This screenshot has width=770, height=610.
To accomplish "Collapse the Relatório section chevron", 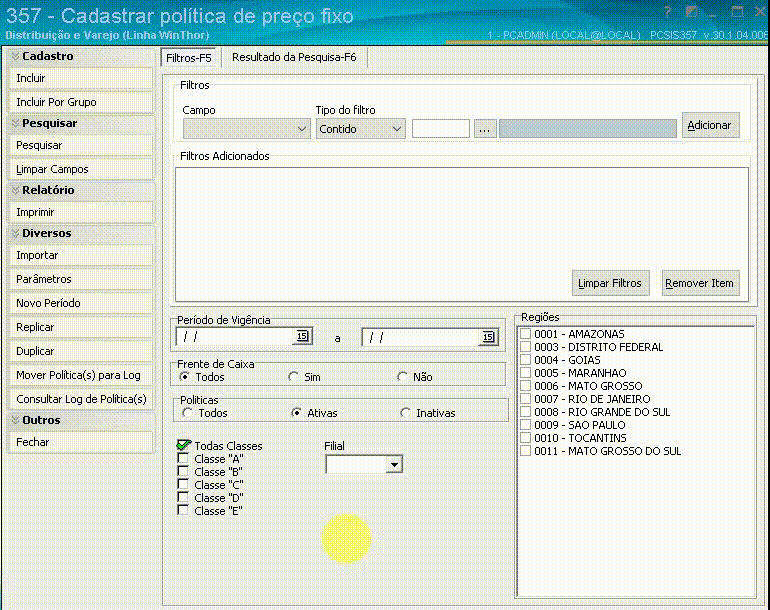I will click(15, 190).
